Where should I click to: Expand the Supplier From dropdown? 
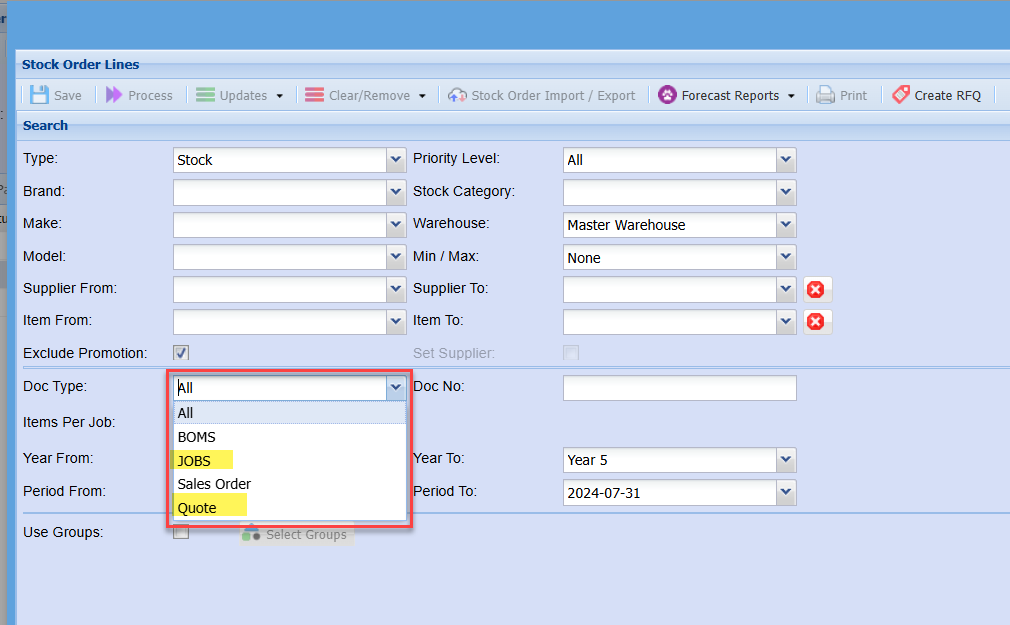395,289
